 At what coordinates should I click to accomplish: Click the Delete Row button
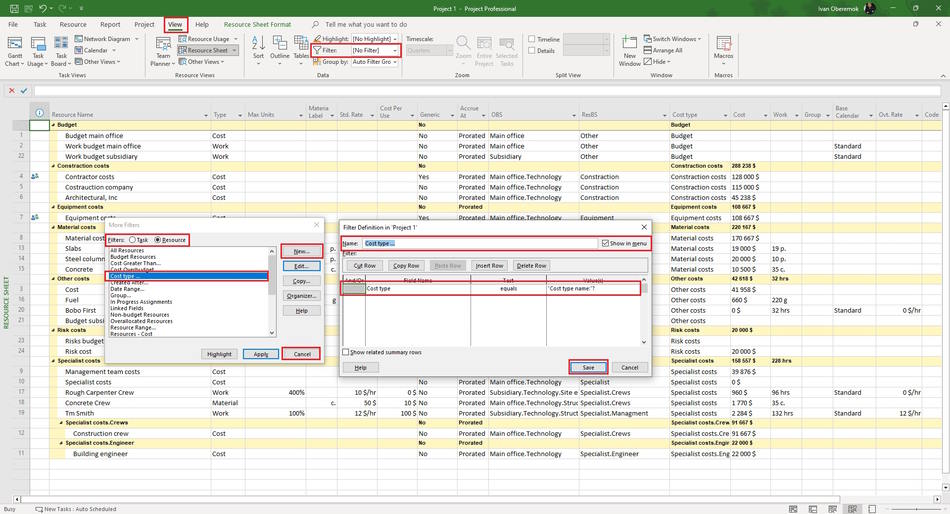[531, 265]
